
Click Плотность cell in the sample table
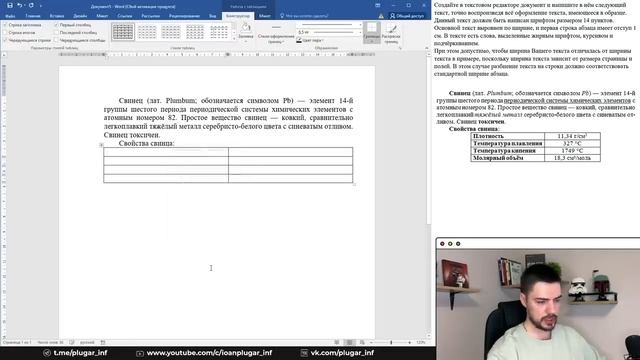[x=507, y=136]
